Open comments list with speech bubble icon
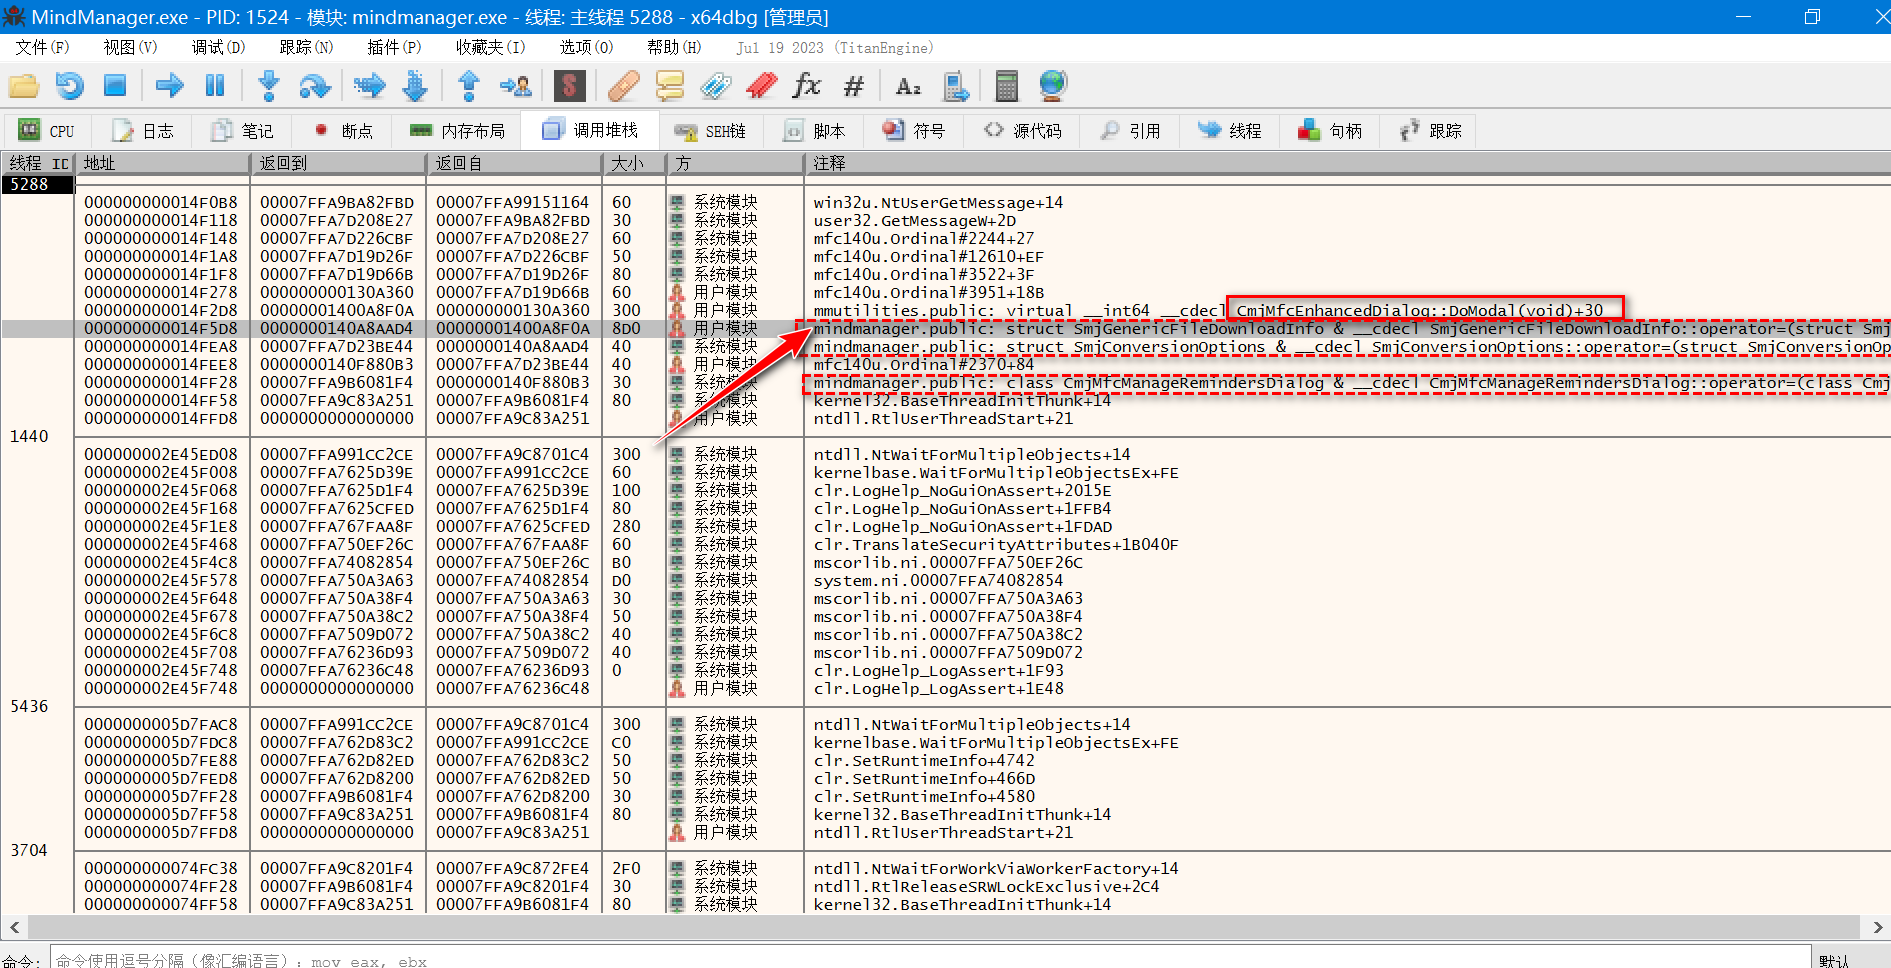The height and width of the screenshot is (968, 1891). (670, 86)
